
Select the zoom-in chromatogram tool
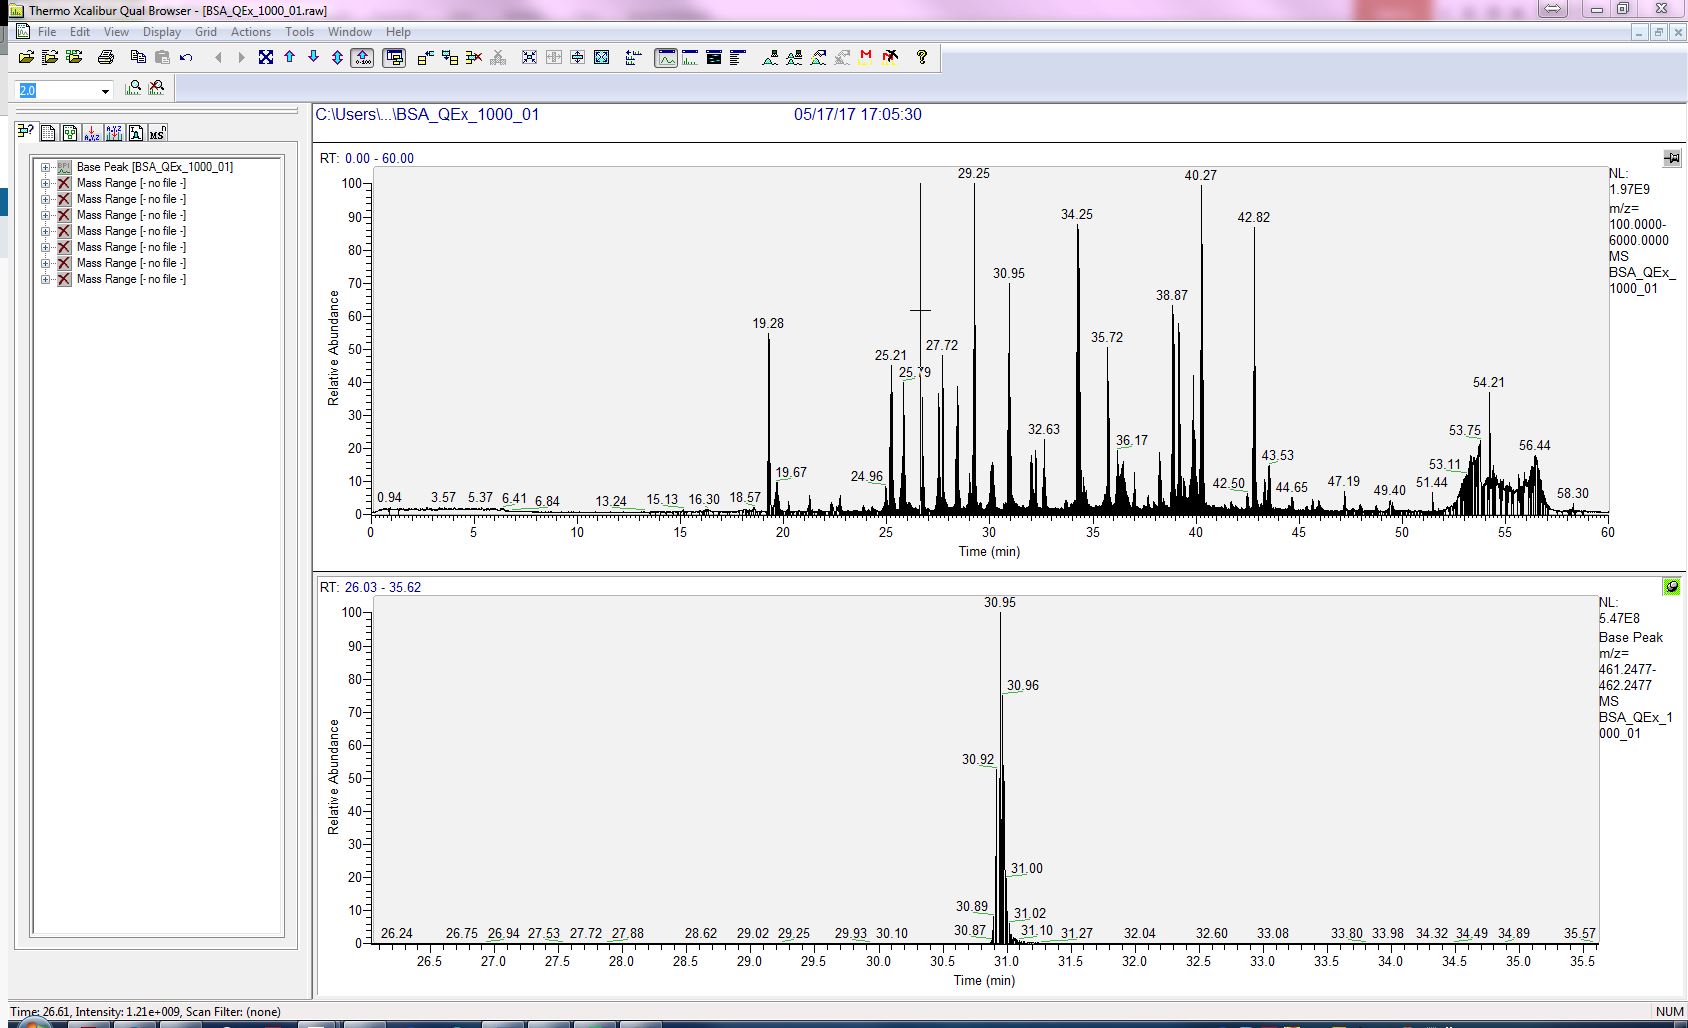[132, 89]
